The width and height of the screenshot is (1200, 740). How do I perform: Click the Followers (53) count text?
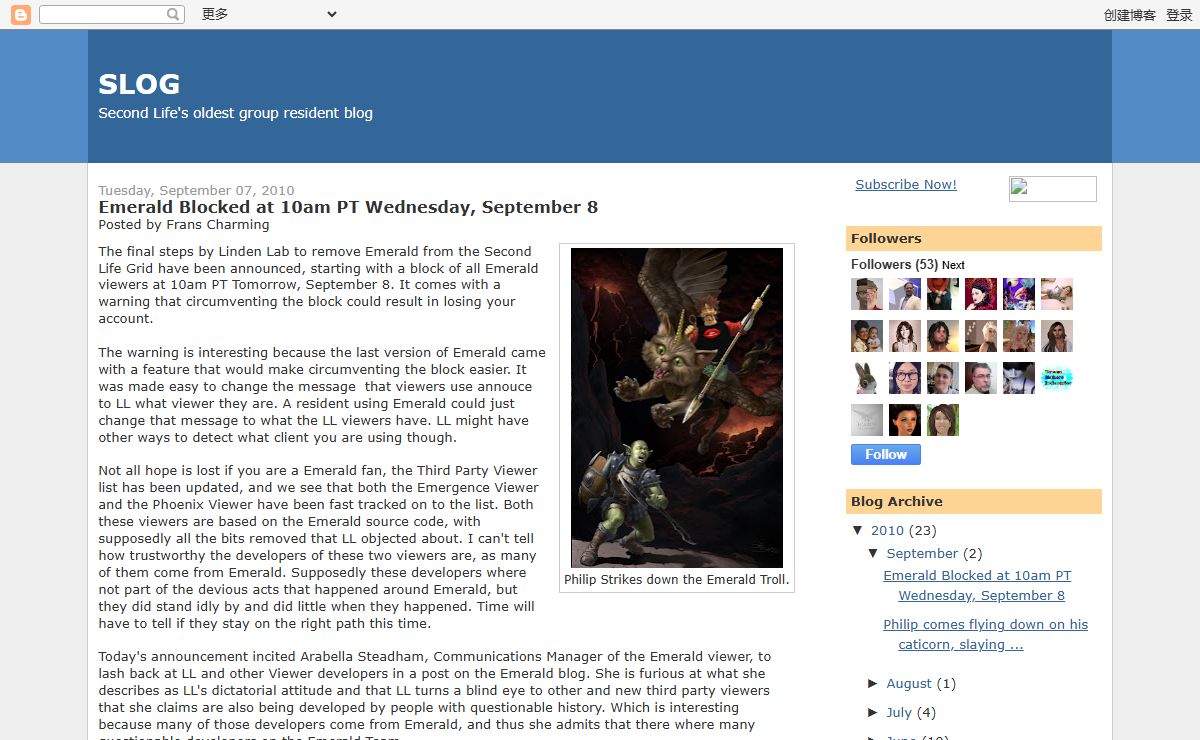895,264
